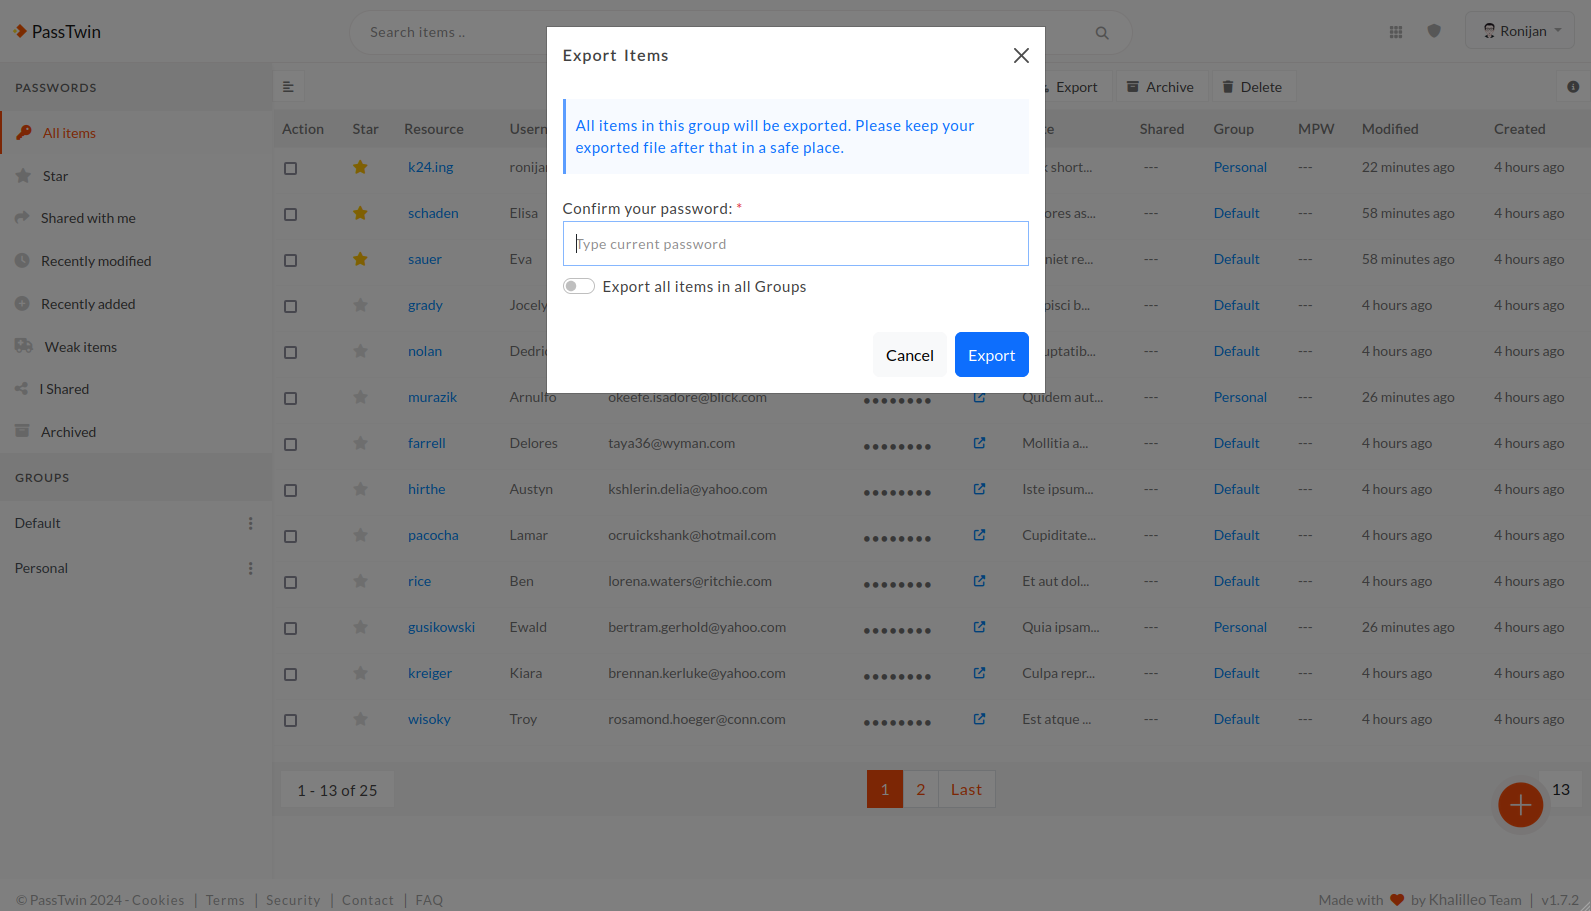This screenshot has height=911, width=1591.
Task: Open external link for gusikowski row
Action: (x=979, y=627)
